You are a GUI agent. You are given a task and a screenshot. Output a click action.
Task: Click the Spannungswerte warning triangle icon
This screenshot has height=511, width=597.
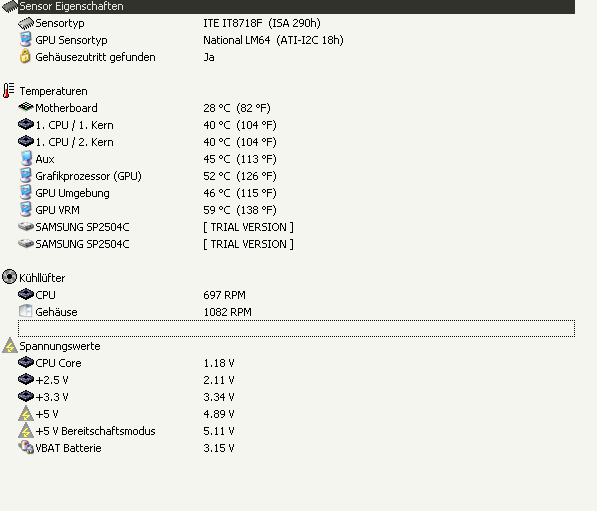coord(10,345)
